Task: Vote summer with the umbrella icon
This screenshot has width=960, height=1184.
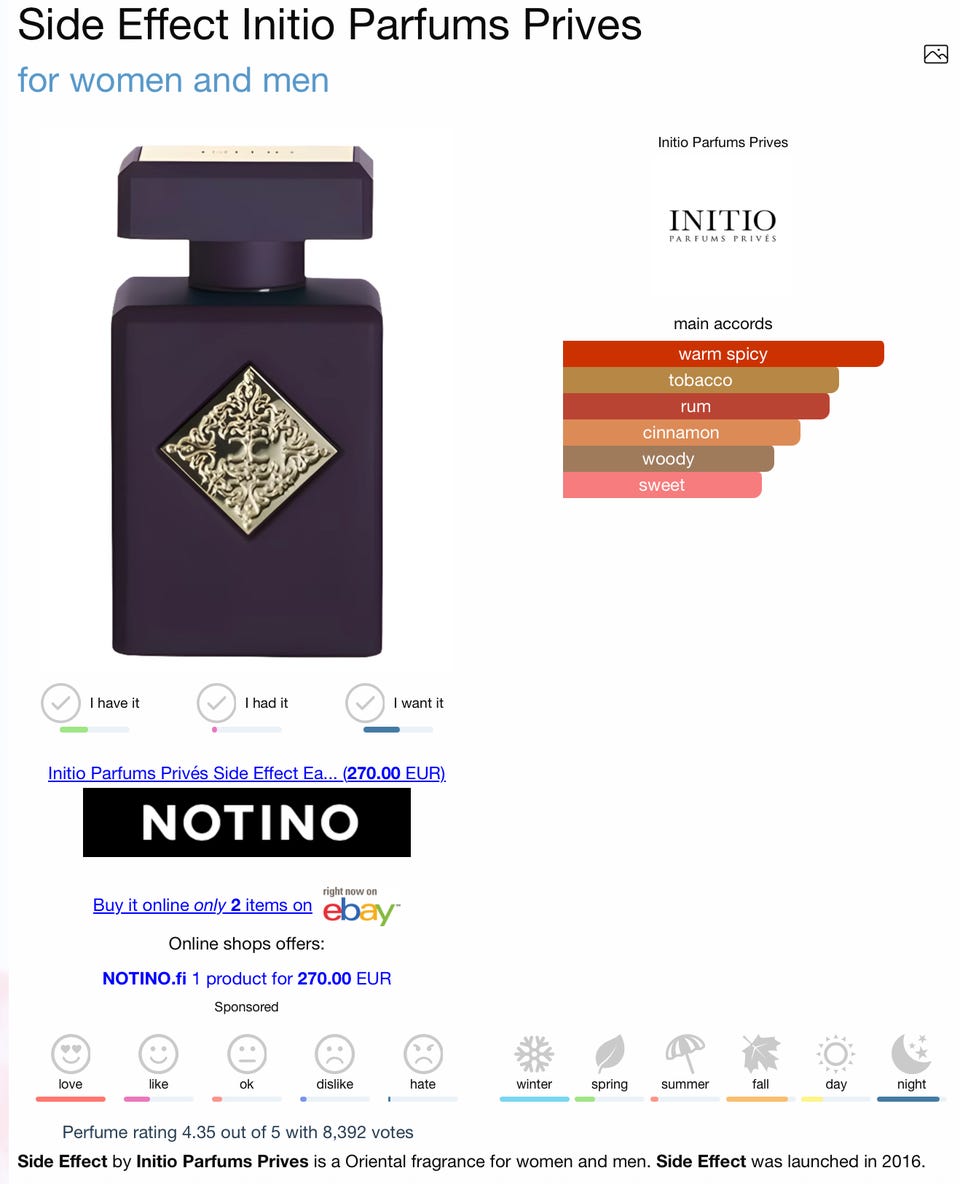Action: [685, 1053]
